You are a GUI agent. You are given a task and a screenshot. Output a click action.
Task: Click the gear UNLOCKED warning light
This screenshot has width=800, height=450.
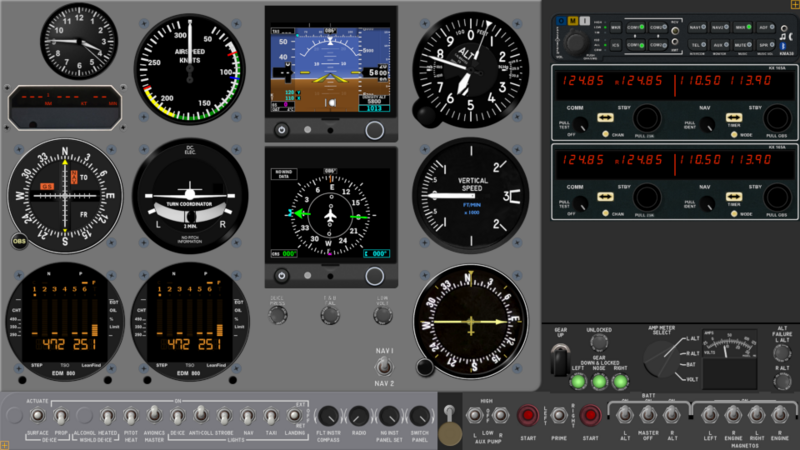(599, 343)
